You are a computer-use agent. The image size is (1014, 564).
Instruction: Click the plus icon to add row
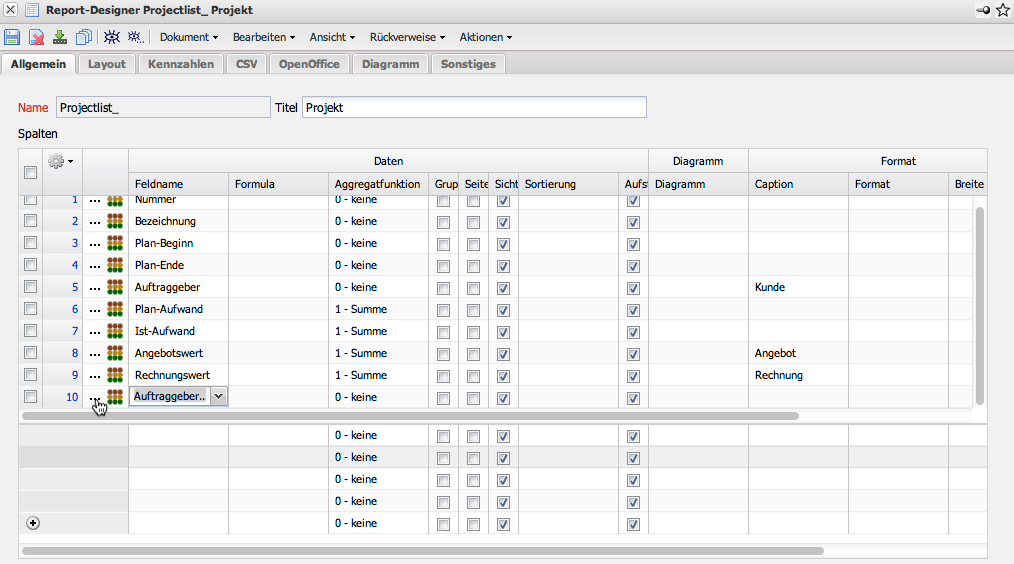tap(31, 523)
